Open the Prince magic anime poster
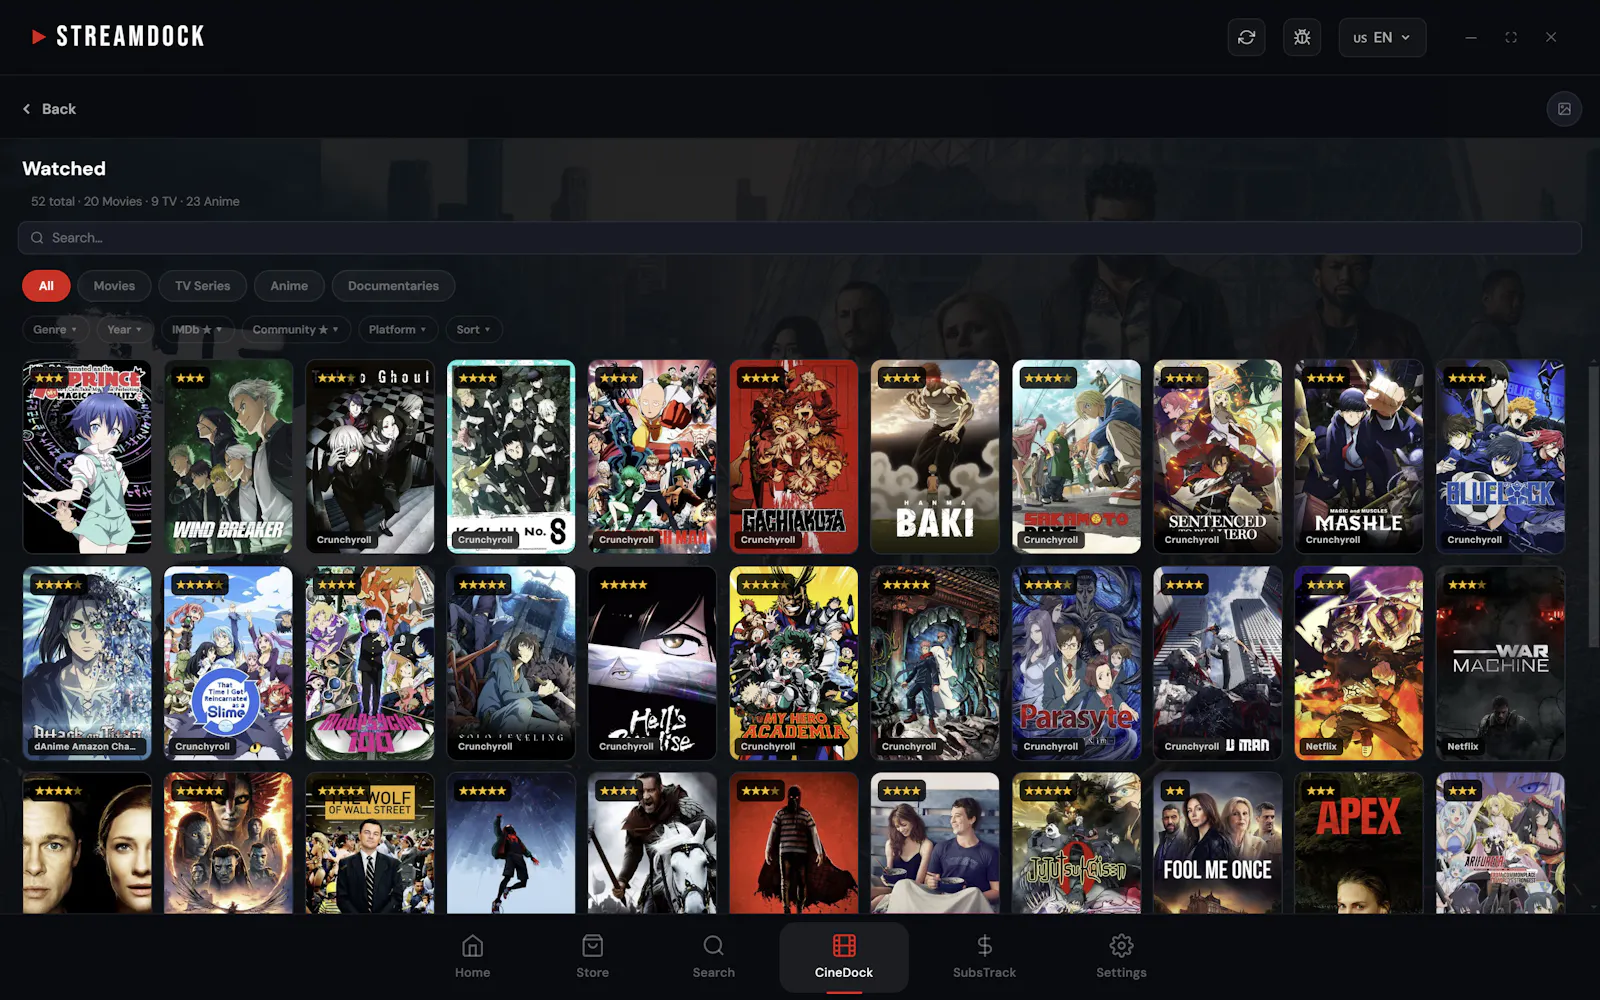The width and height of the screenshot is (1600, 1000). pyautogui.click(x=87, y=456)
